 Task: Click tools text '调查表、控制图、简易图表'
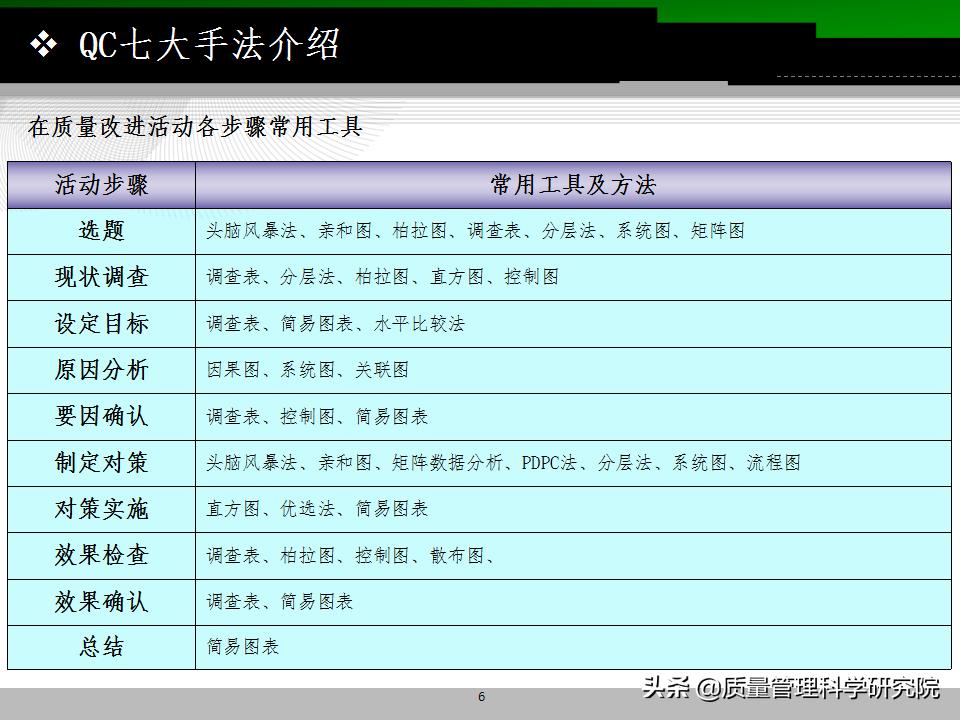[317, 416]
